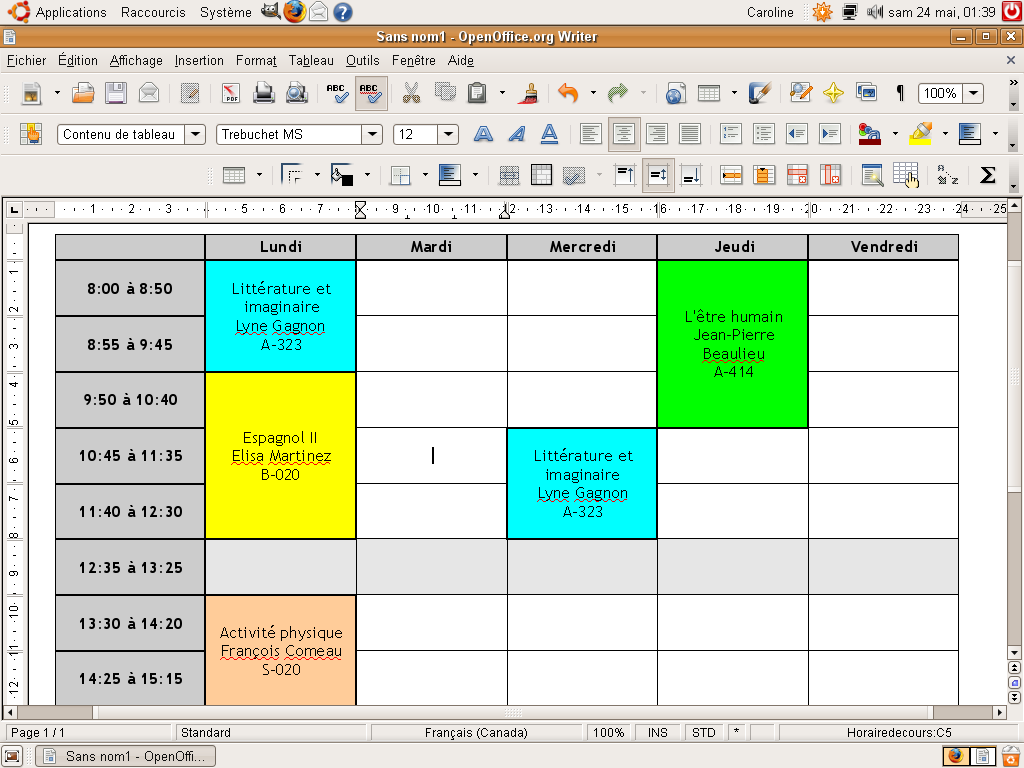The height and width of the screenshot is (768, 1024).
Task: Open the highlighting color picker
Action: click(944, 134)
